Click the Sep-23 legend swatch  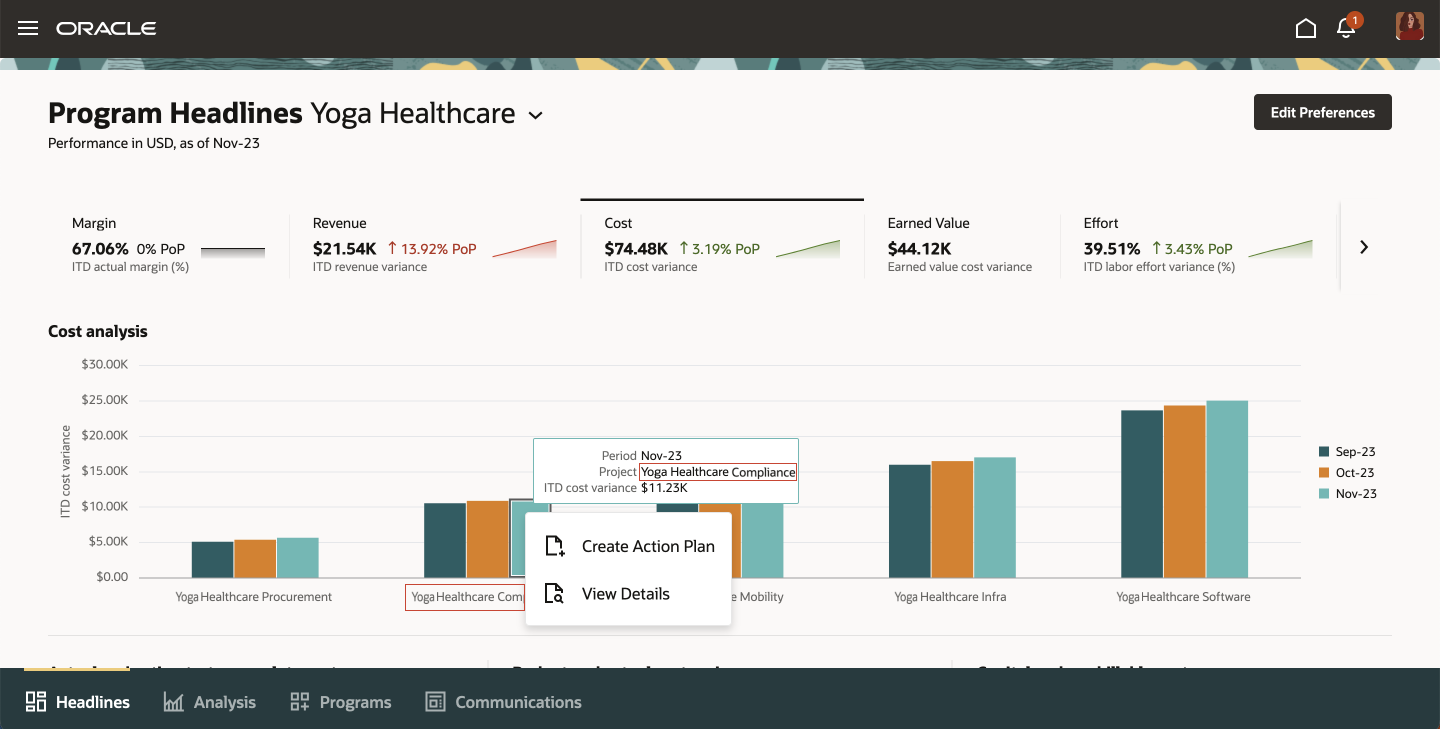click(x=1325, y=452)
